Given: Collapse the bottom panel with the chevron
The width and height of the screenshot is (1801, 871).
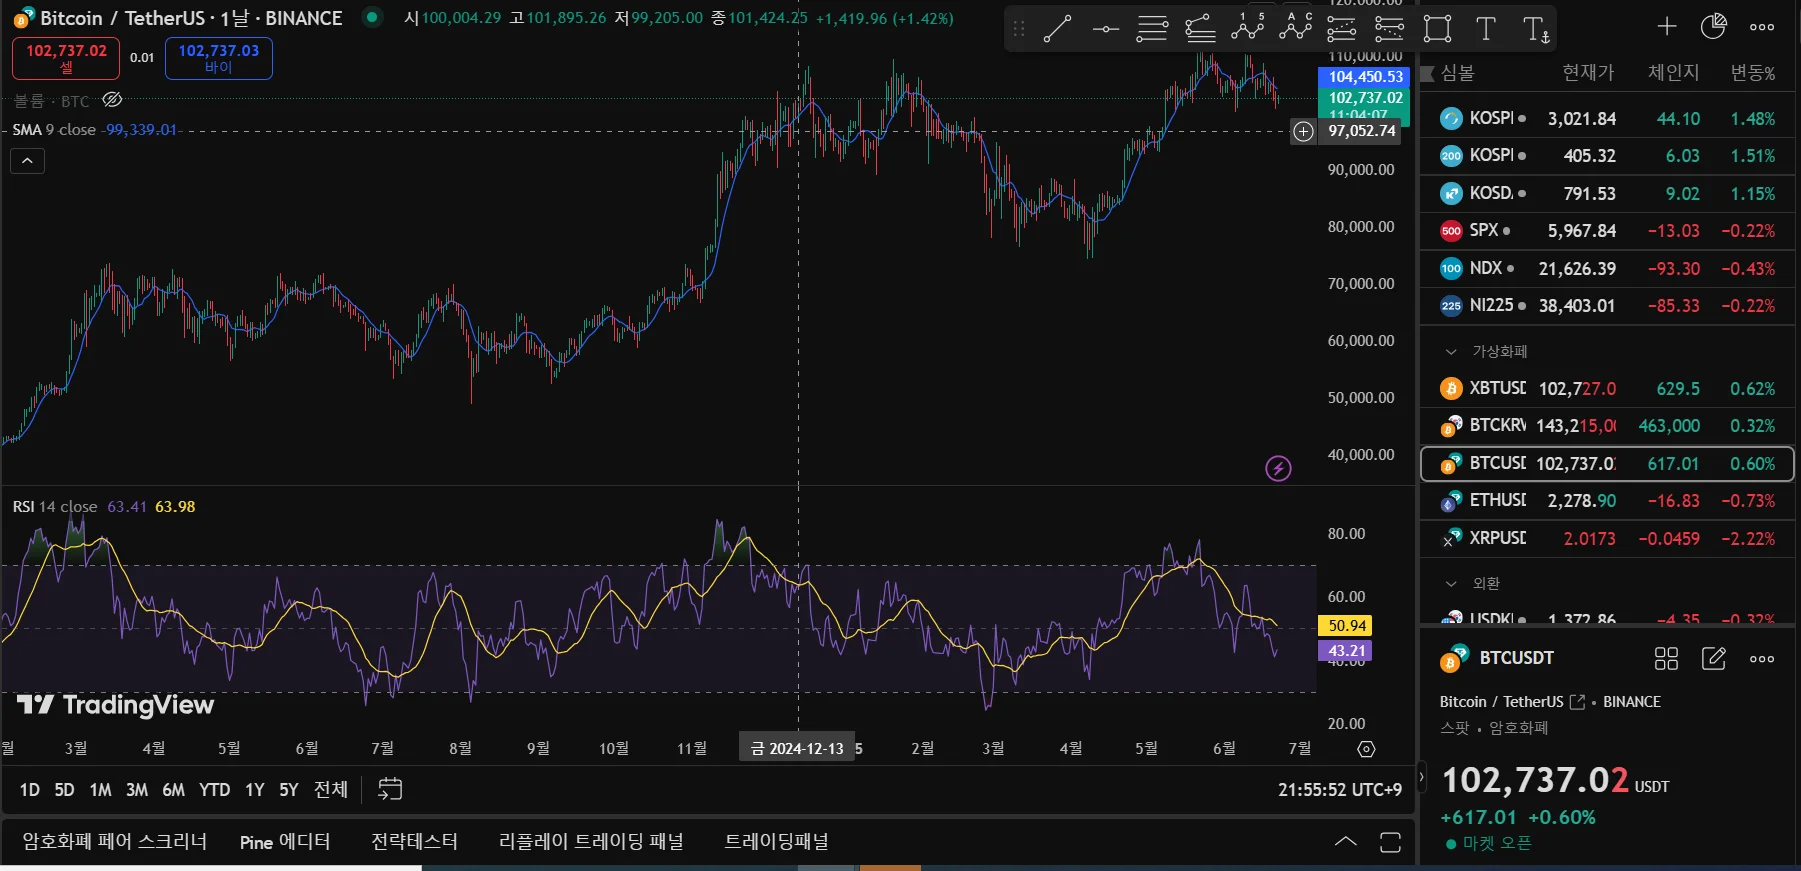Looking at the screenshot, I should click(1345, 841).
